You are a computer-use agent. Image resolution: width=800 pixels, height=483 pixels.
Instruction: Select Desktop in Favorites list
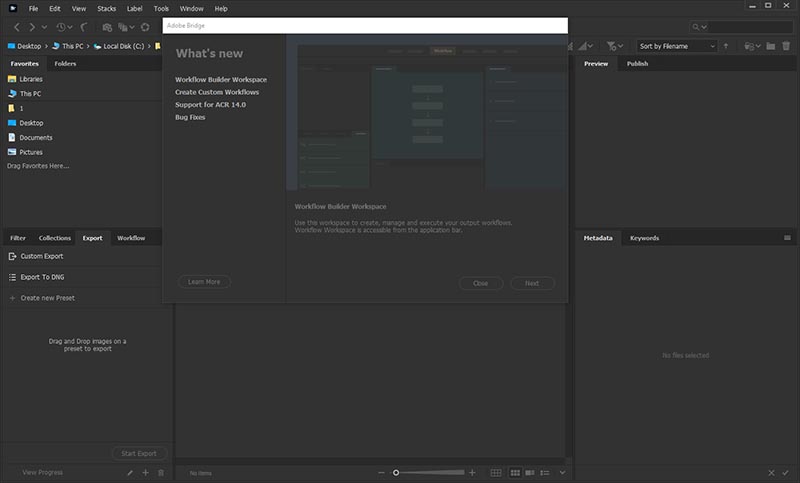pos(26,123)
